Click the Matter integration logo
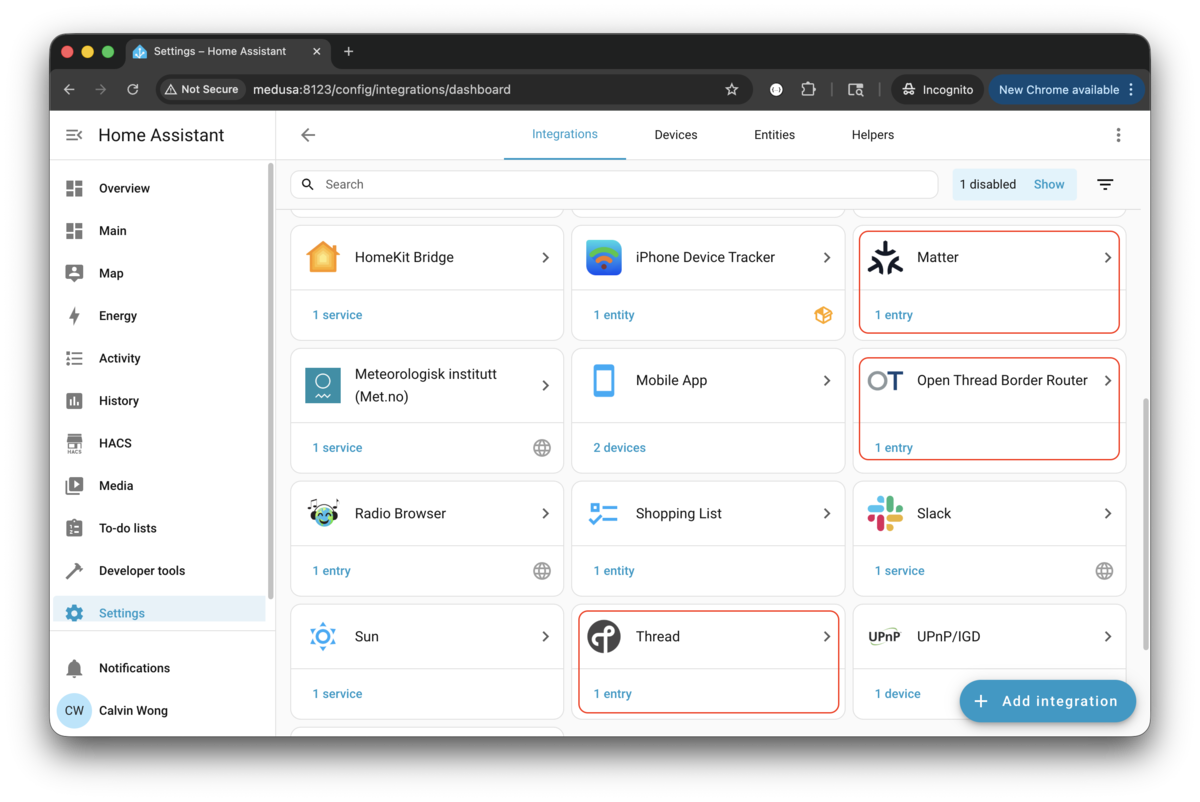The image size is (1200, 802). tap(885, 257)
